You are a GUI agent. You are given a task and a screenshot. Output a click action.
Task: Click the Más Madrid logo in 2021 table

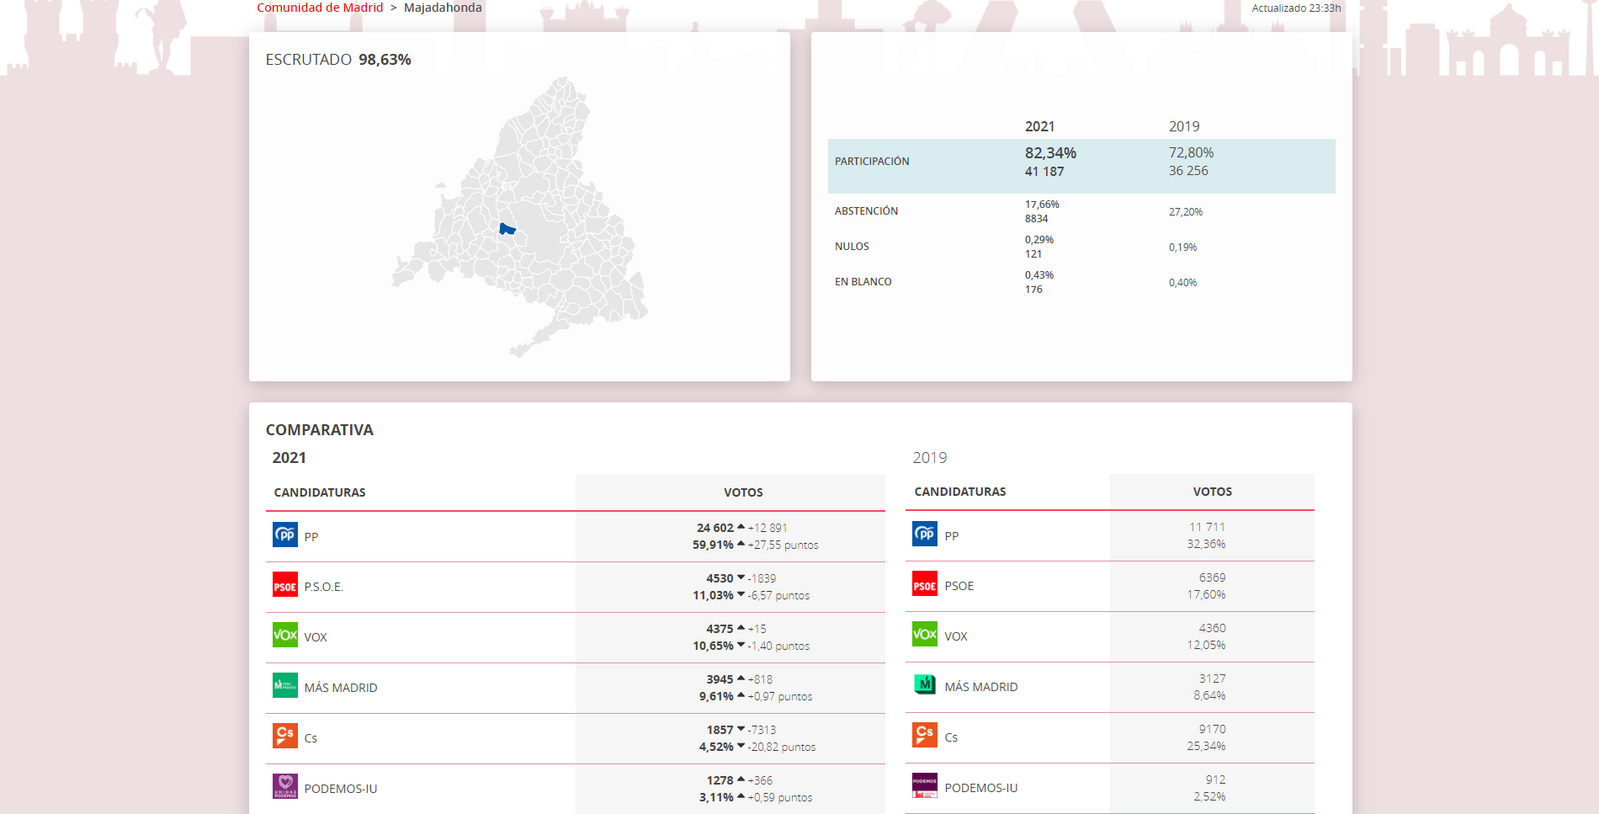[285, 686]
